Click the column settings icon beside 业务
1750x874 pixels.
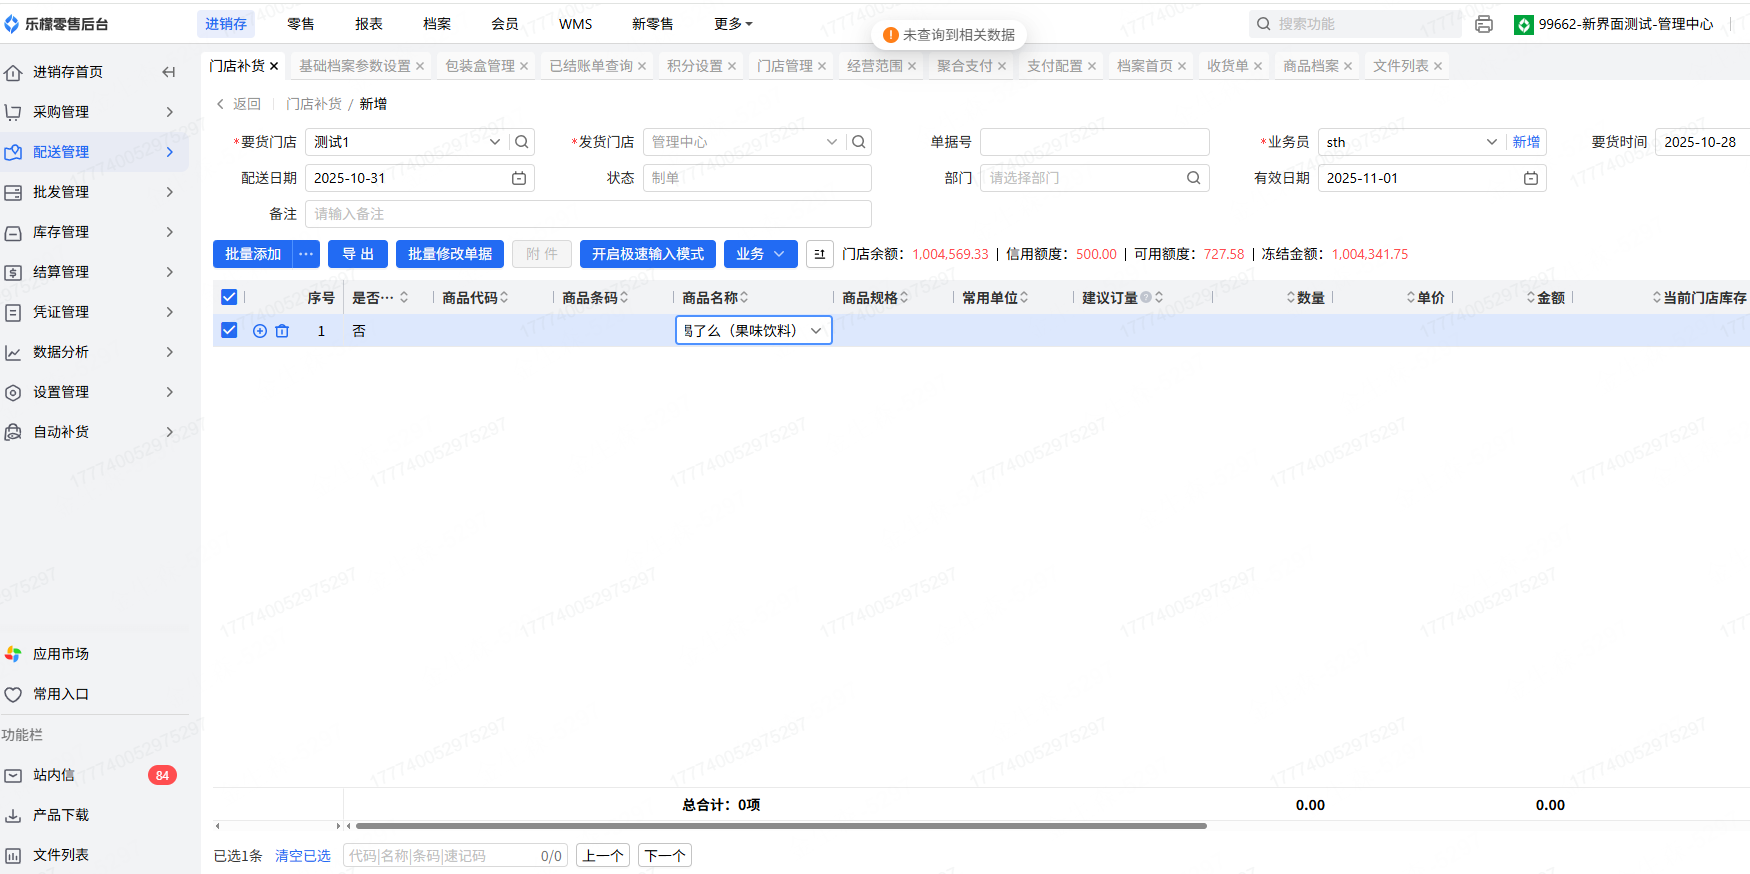click(820, 254)
